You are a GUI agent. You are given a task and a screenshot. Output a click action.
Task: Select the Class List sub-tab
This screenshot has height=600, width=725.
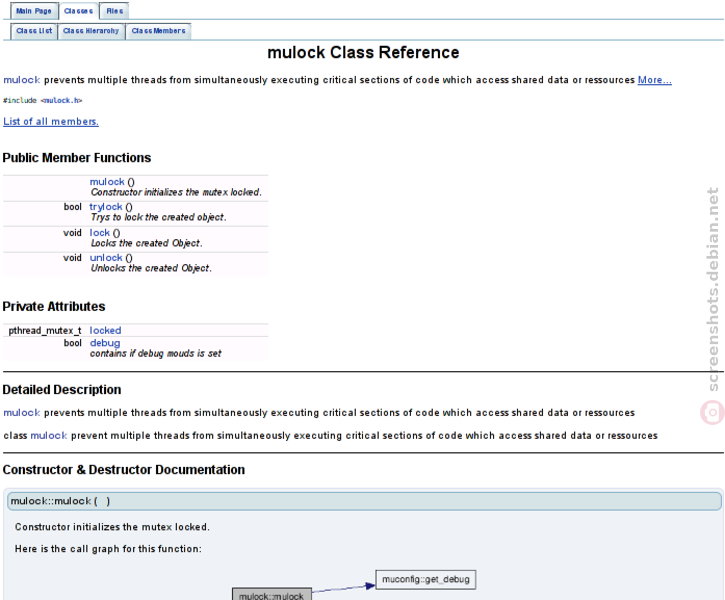34,31
